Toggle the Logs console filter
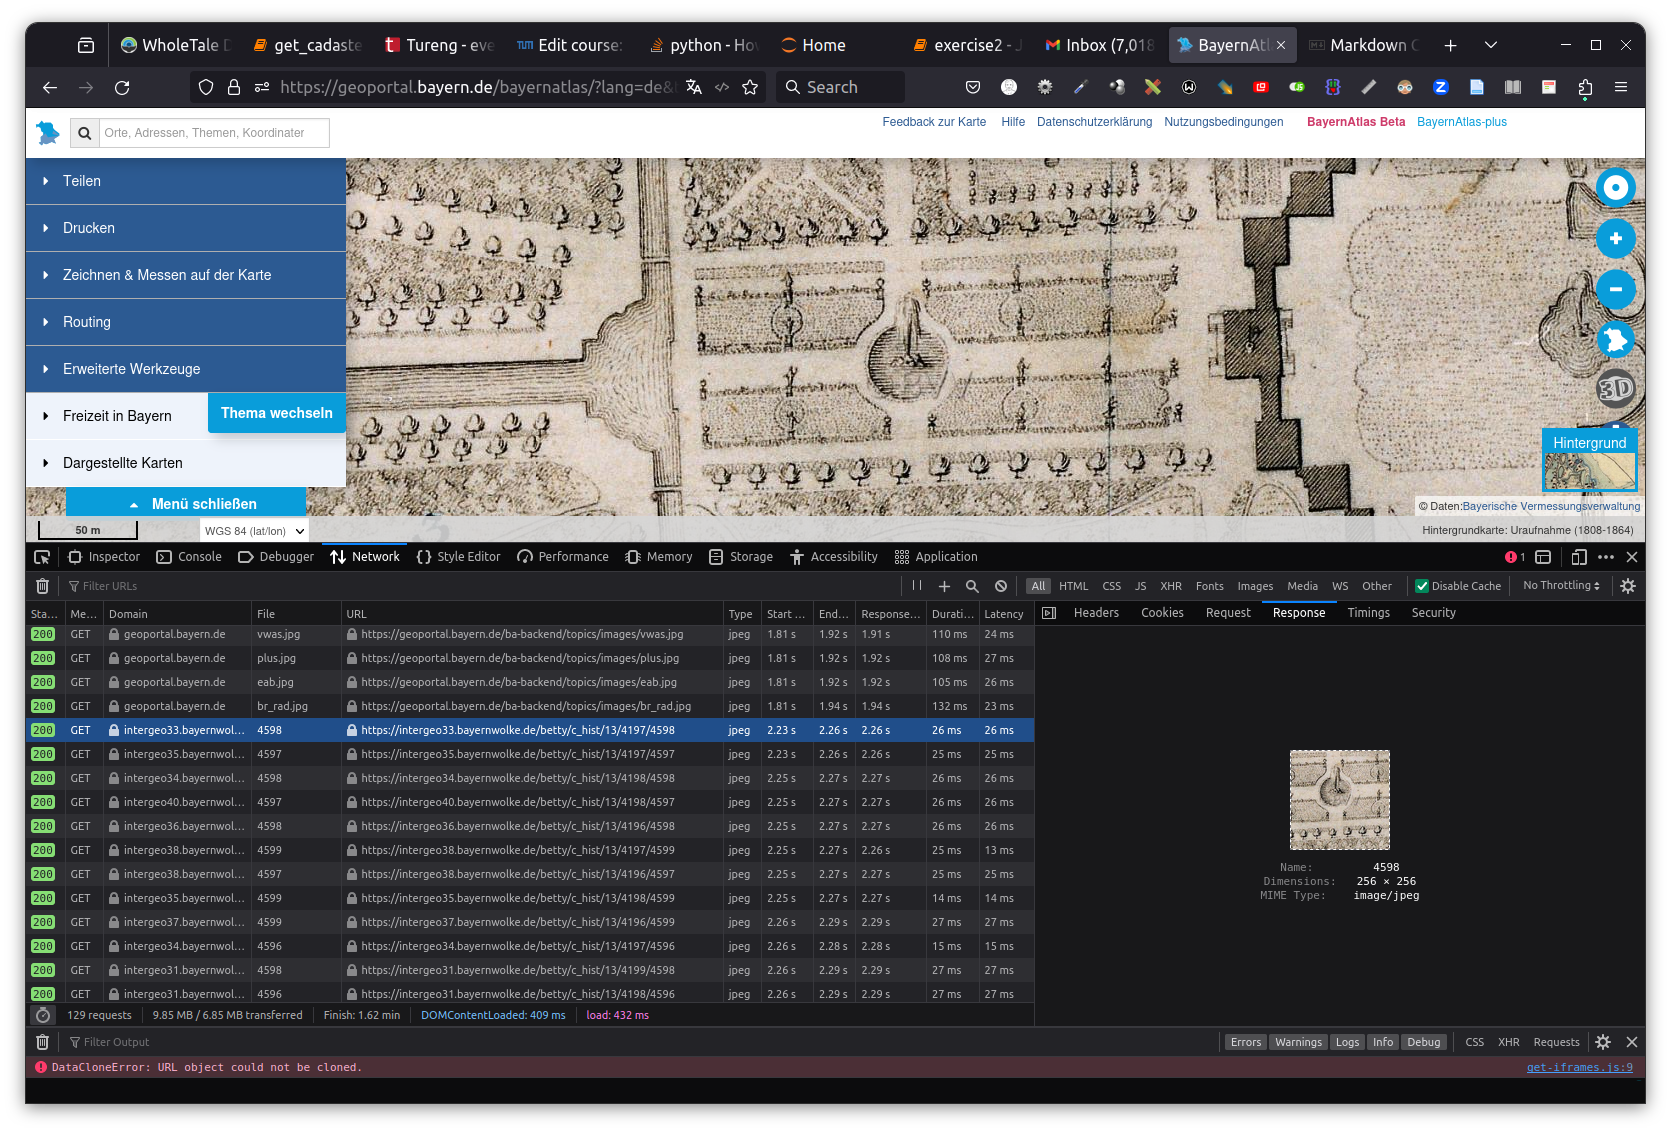Image resolution: width=1671 pixels, height=1132 pixels. coord(1348,1042)
